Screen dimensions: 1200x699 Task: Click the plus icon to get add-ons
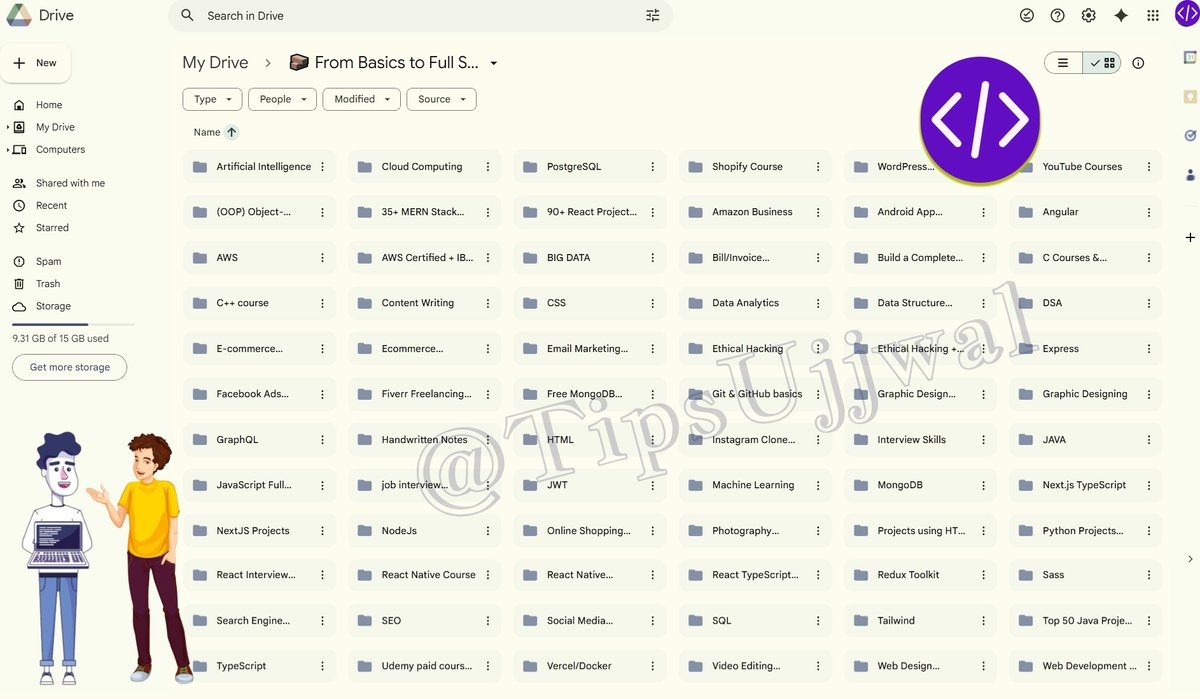click(x=1190, y=237)
